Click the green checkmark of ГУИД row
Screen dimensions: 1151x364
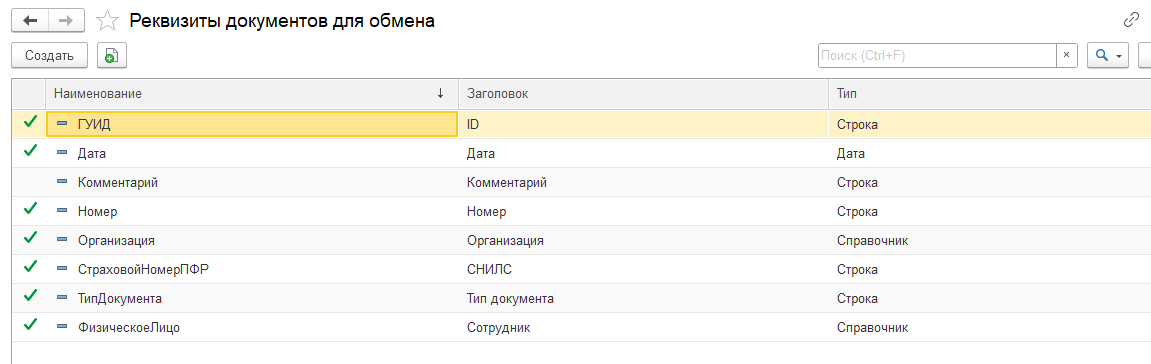[x=30, y=123]
